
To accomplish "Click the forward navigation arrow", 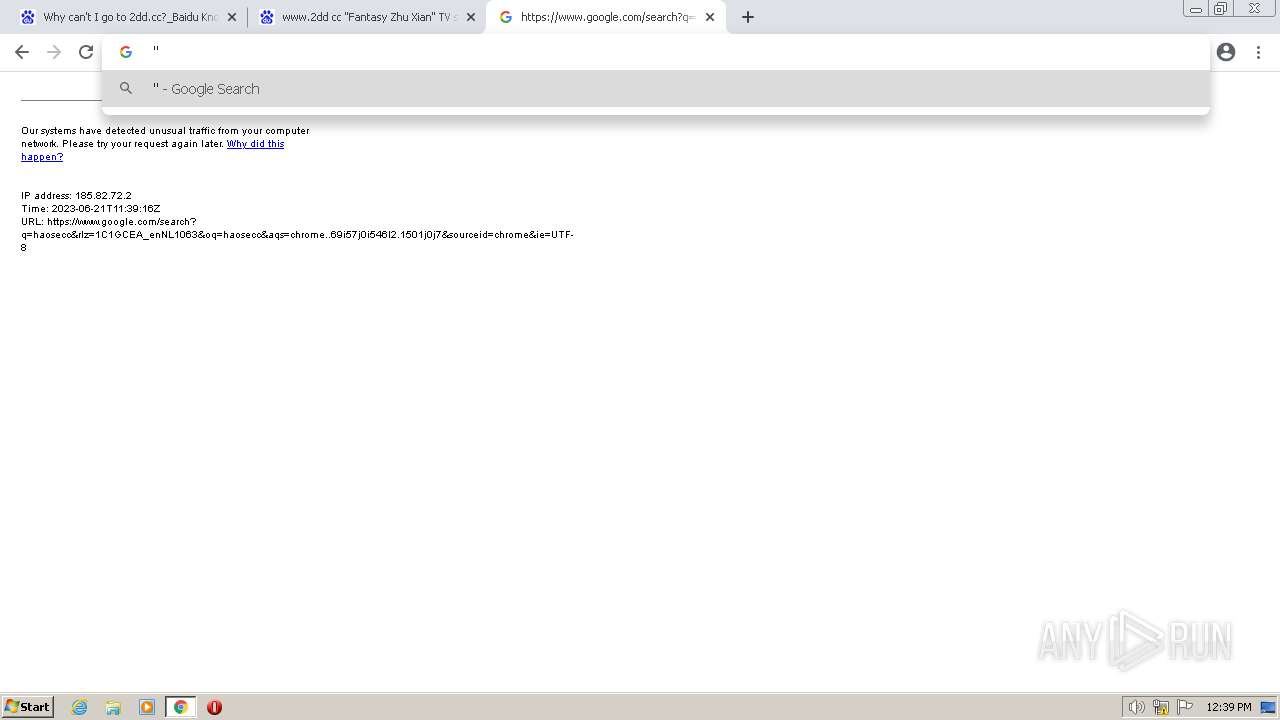I will pos(54,52).
